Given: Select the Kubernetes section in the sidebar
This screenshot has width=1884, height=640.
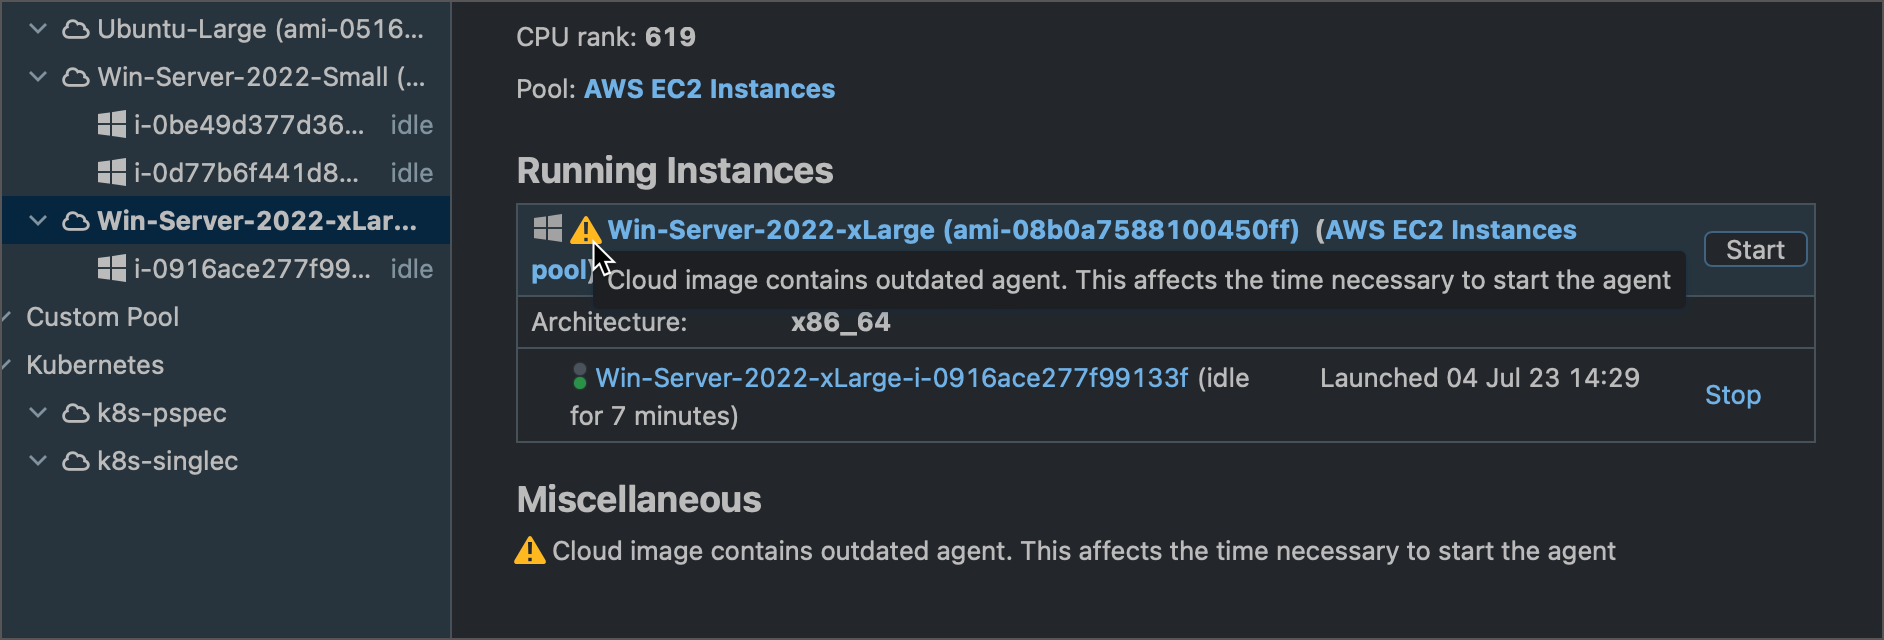Looking at the screenshot, I should (x=94, y=364).
